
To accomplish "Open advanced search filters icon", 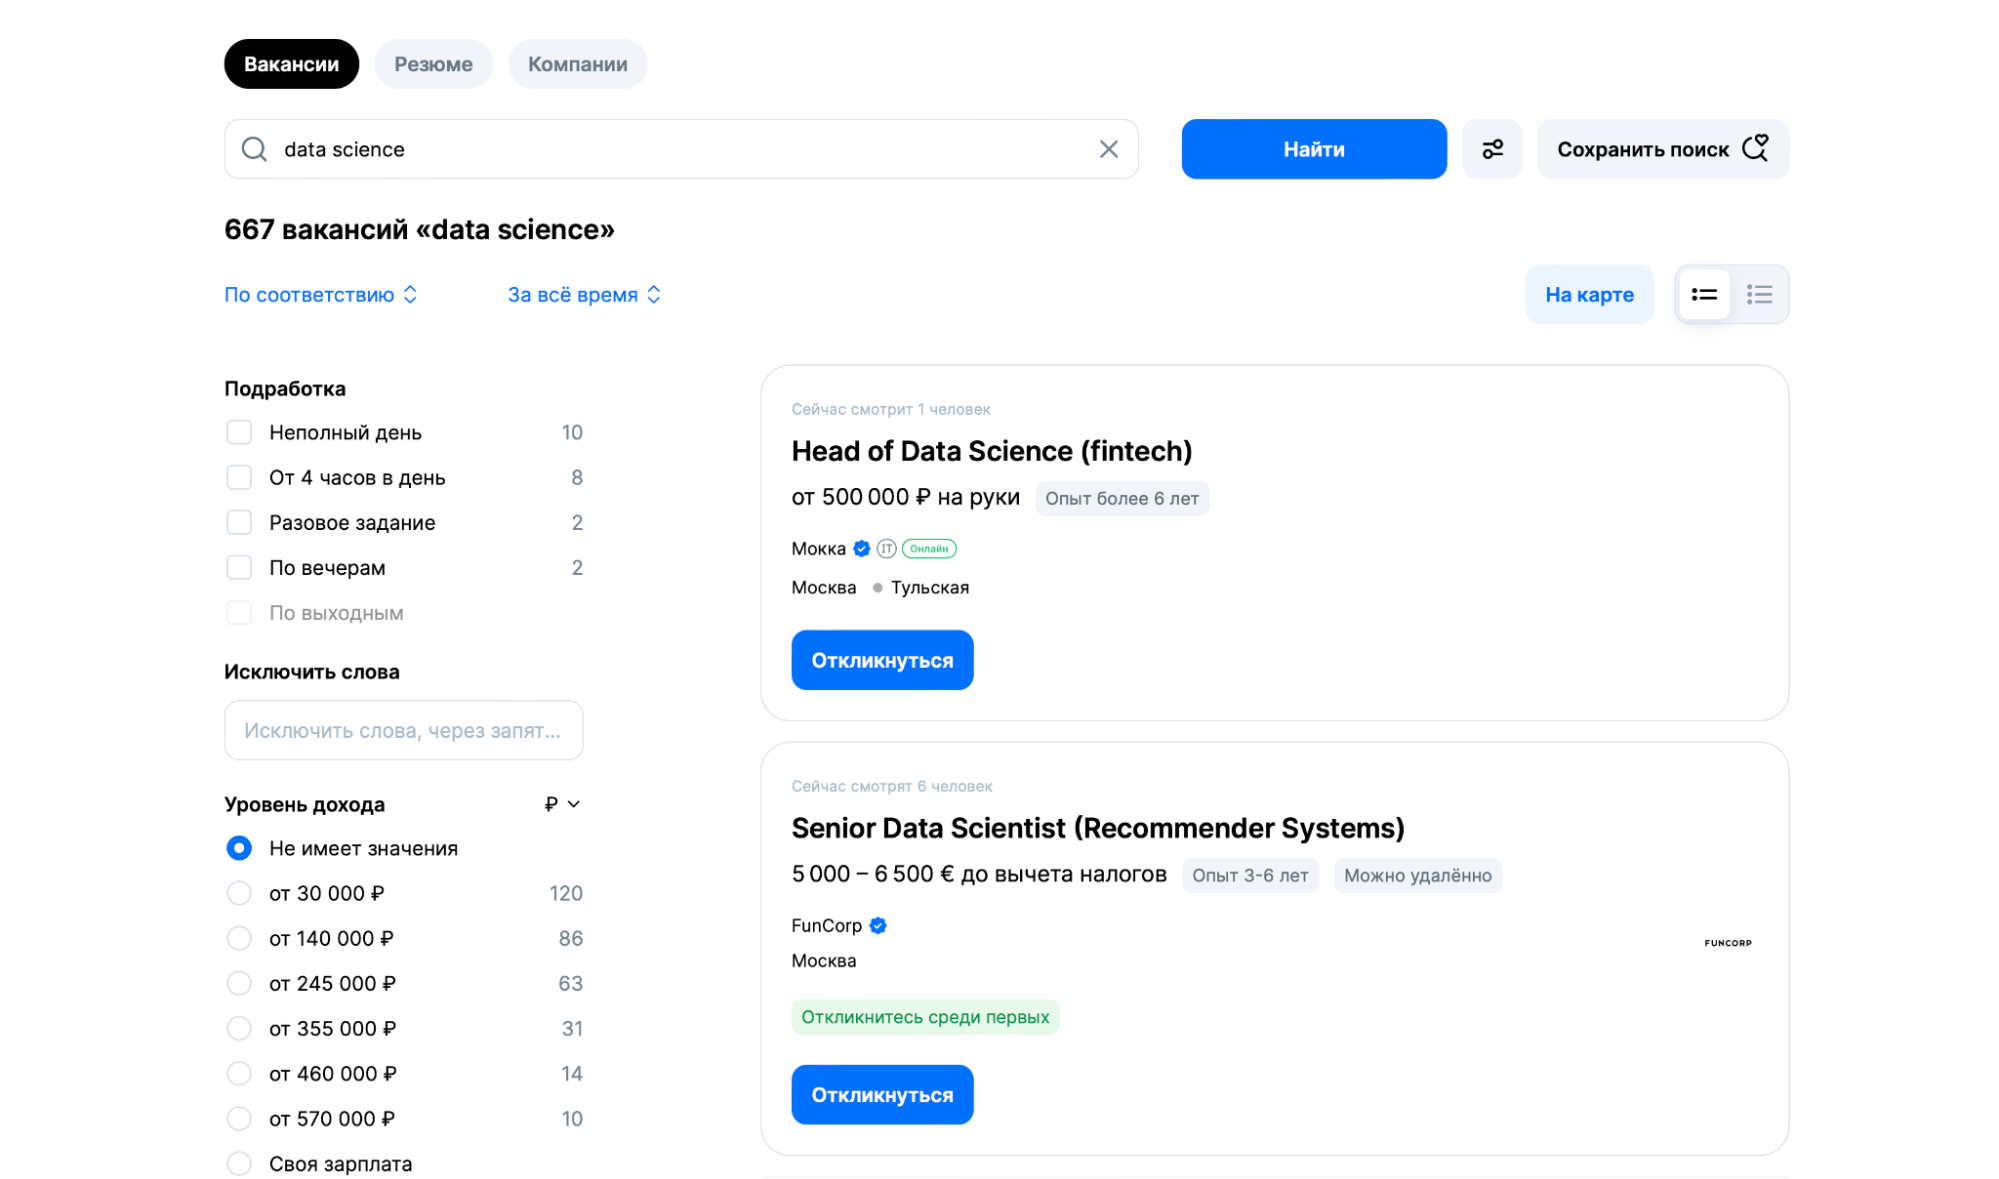I will 1491,148.
